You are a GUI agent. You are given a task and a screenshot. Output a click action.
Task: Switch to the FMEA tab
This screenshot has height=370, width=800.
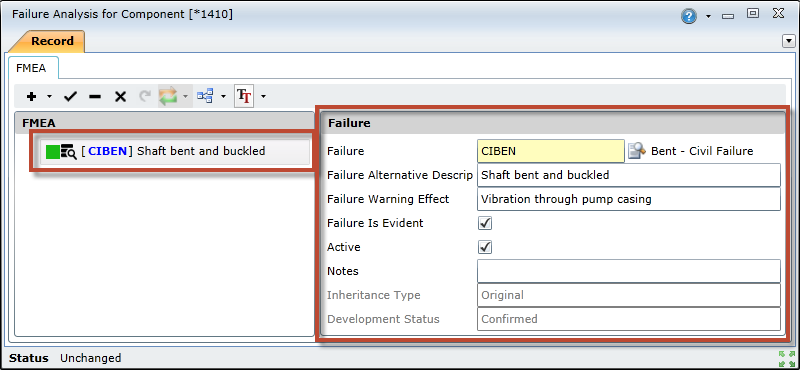coord(31,67)
